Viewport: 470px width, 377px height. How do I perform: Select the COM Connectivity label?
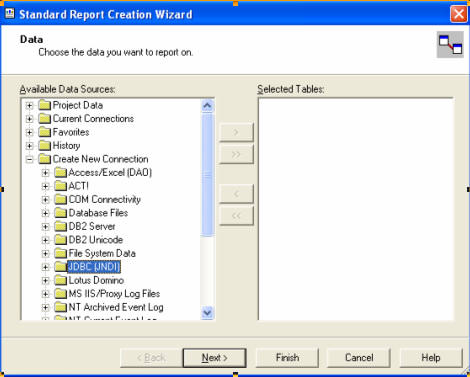[x=104, y=199]
